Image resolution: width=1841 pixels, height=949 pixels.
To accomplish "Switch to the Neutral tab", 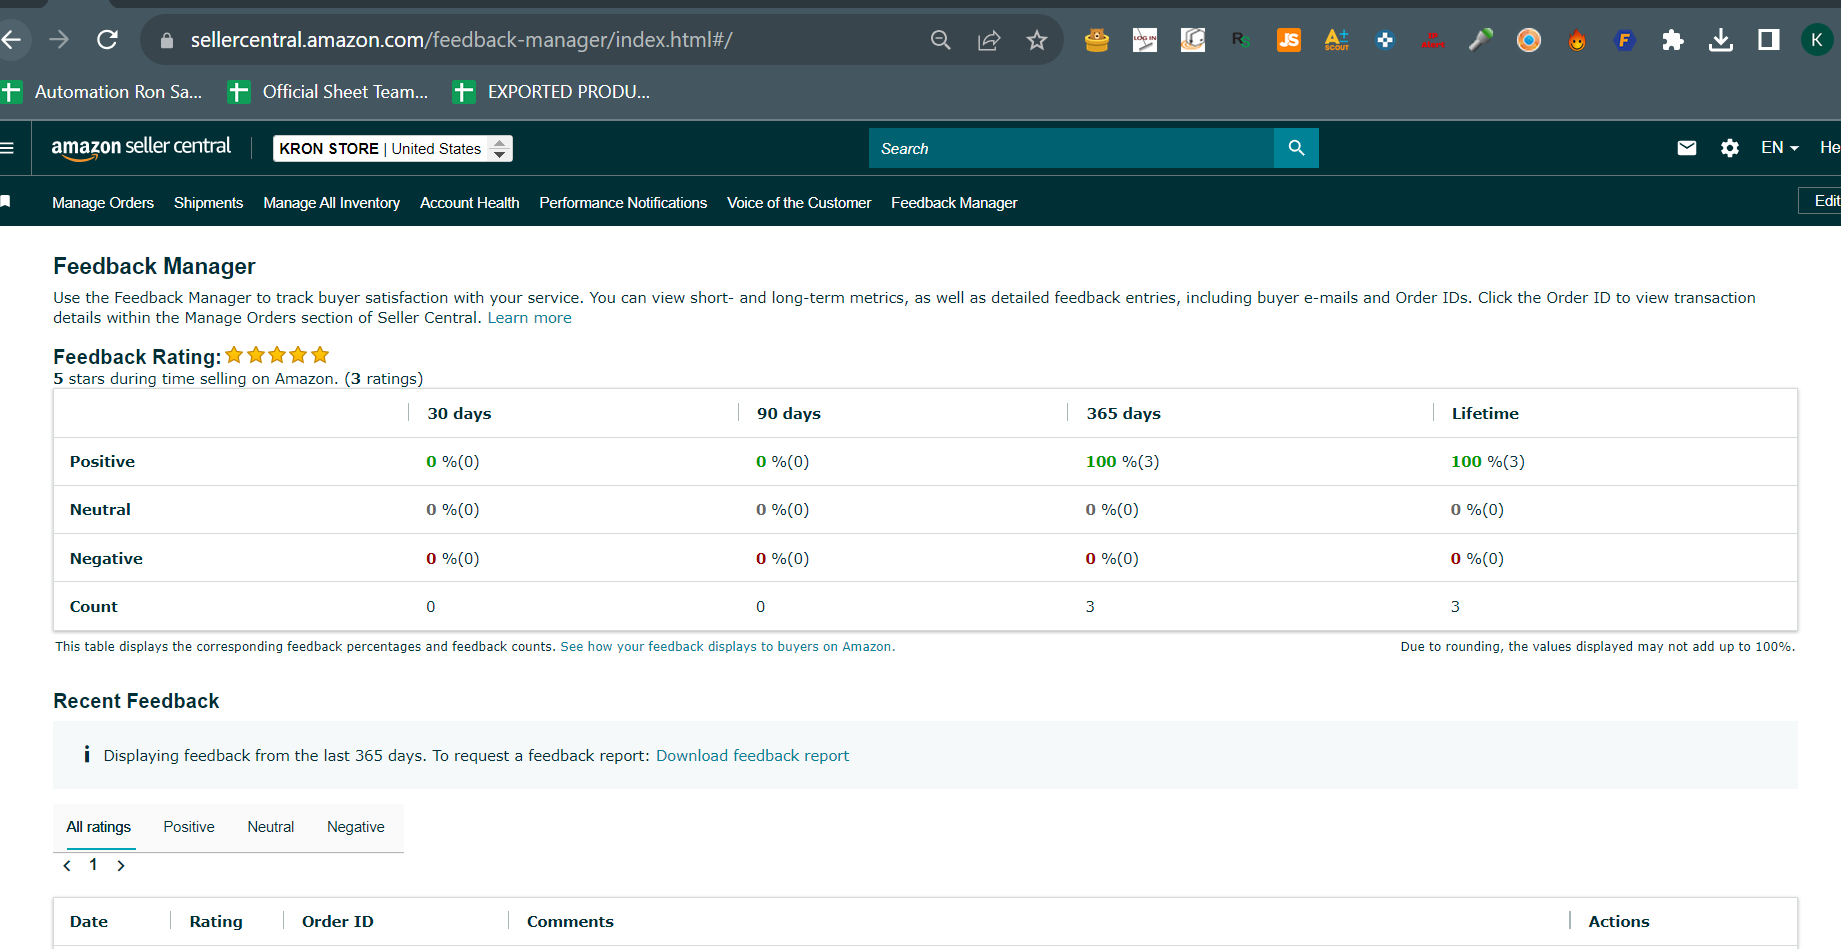I will click(x=271, y=827).
